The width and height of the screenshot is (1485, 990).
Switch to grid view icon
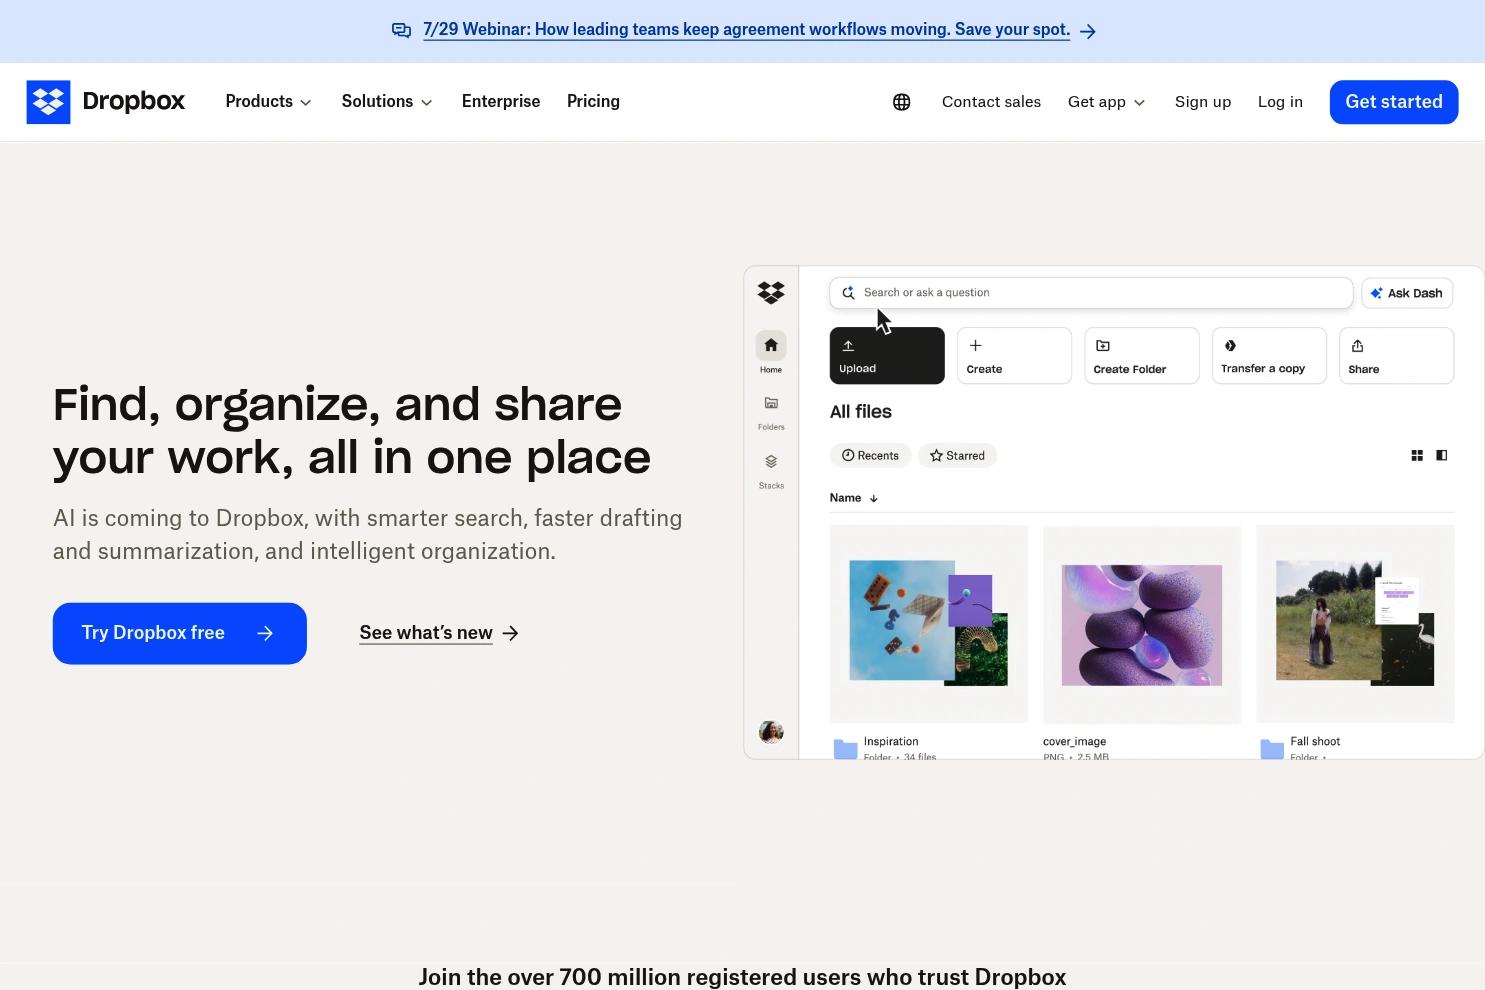1417,456
